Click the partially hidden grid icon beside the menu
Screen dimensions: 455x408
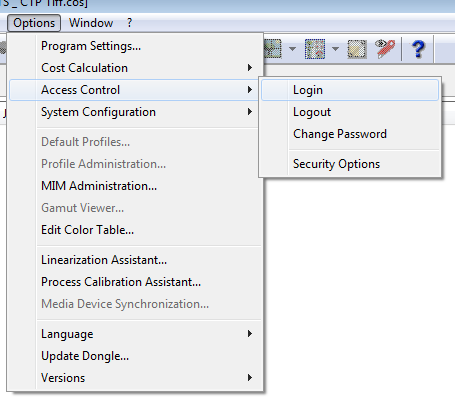[x=273, y=49]
